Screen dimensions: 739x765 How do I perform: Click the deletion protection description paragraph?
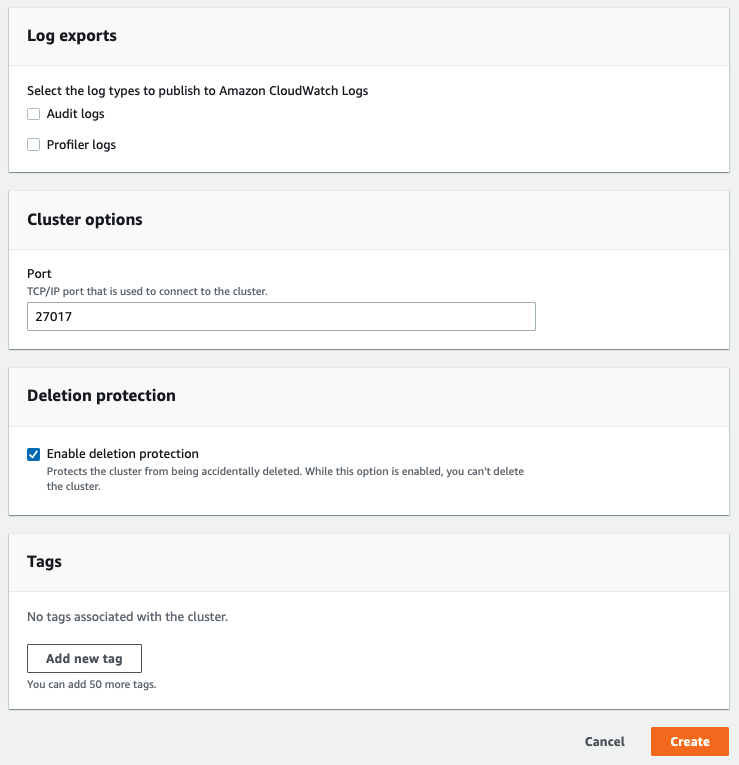point(285,479)
